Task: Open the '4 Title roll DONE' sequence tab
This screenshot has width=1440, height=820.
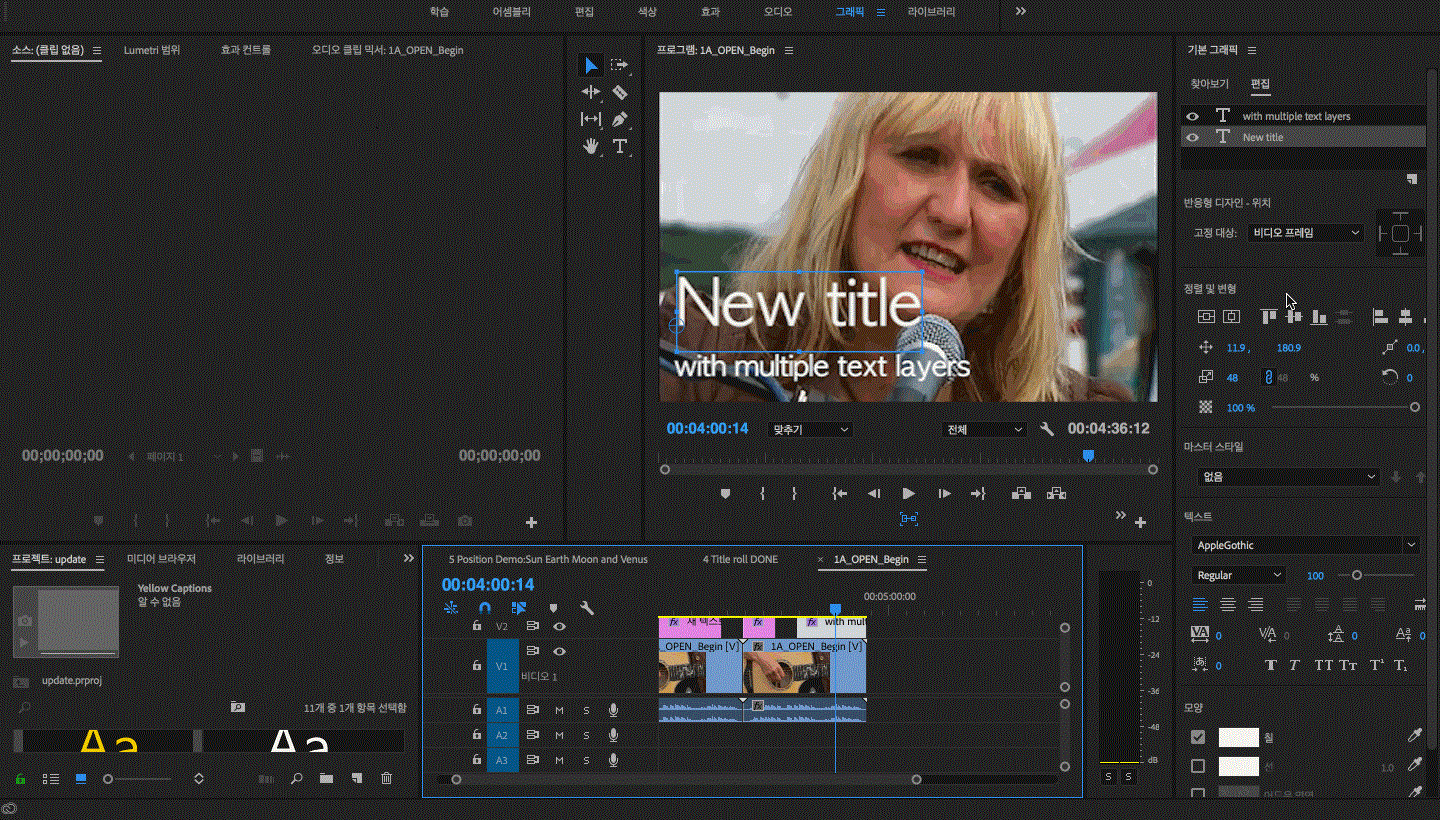Action: [740, 559]
